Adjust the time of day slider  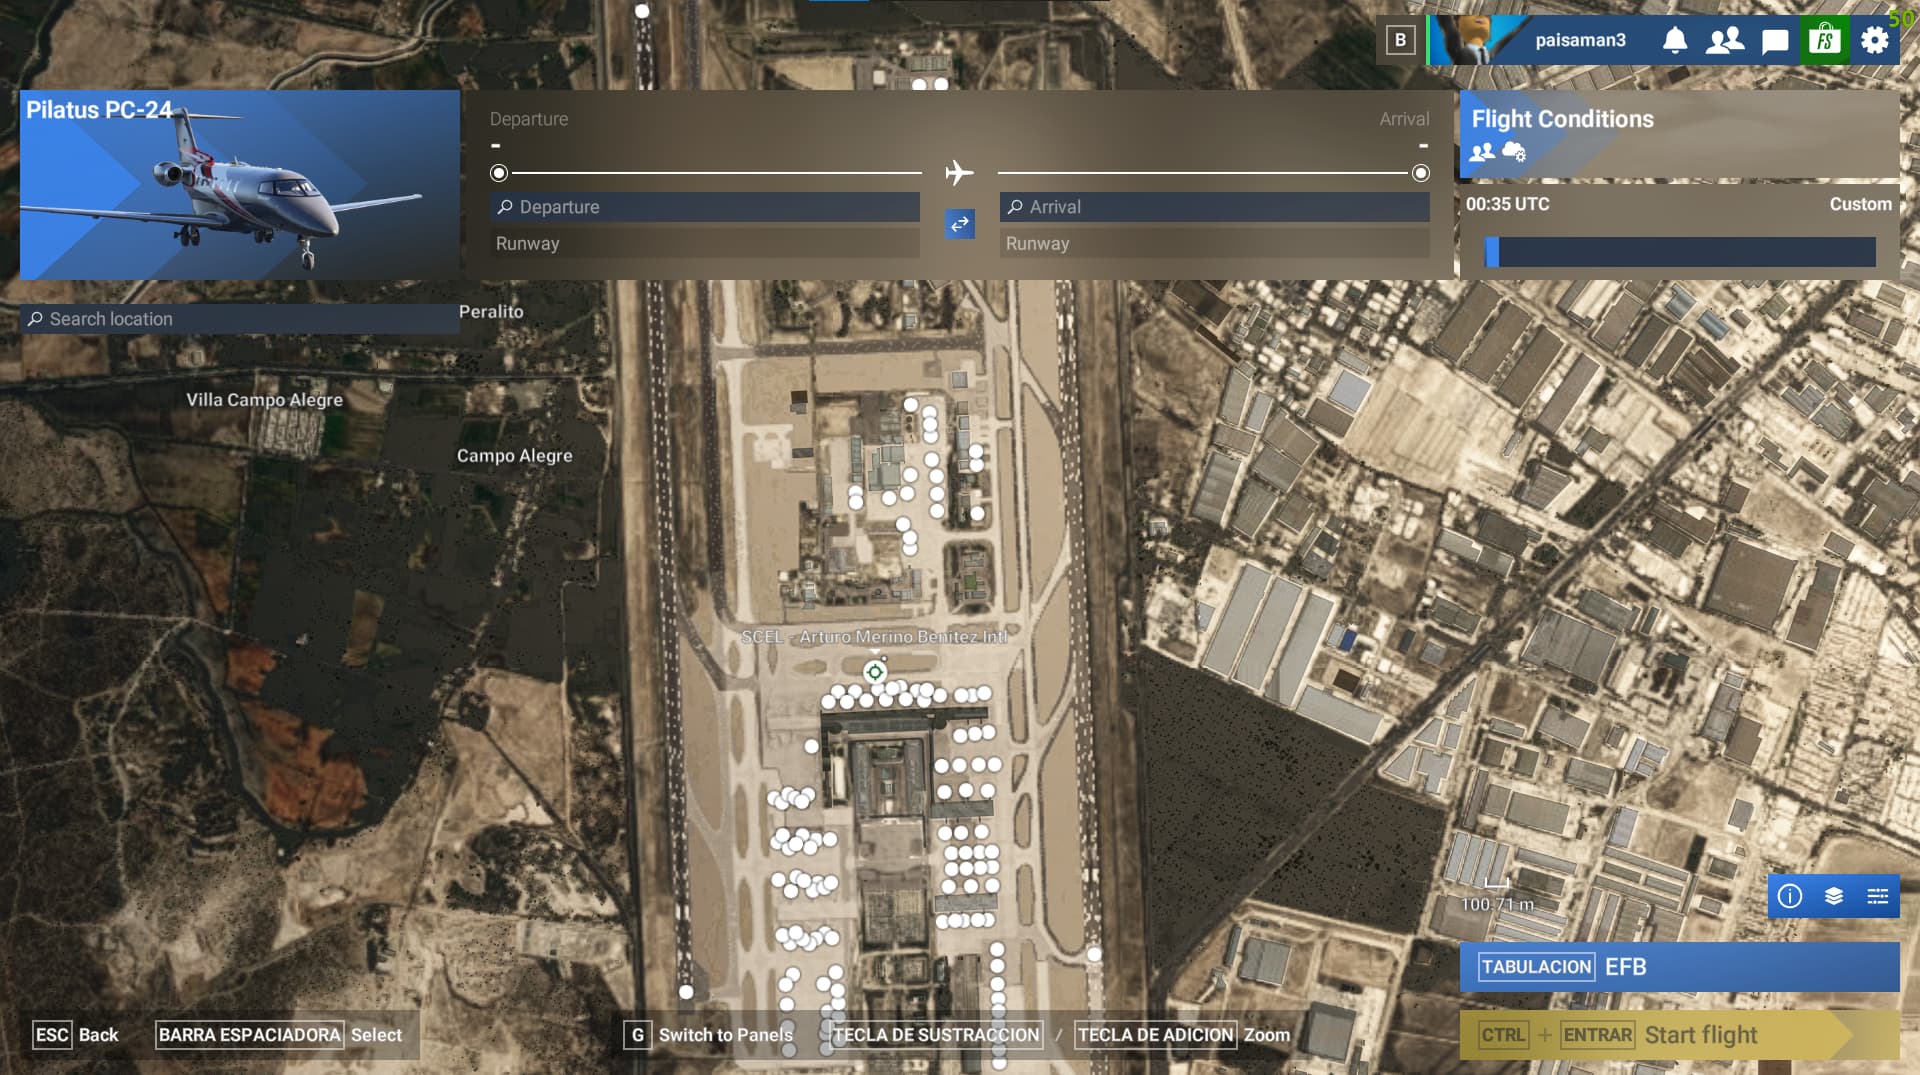click(x=1680, y=252)
